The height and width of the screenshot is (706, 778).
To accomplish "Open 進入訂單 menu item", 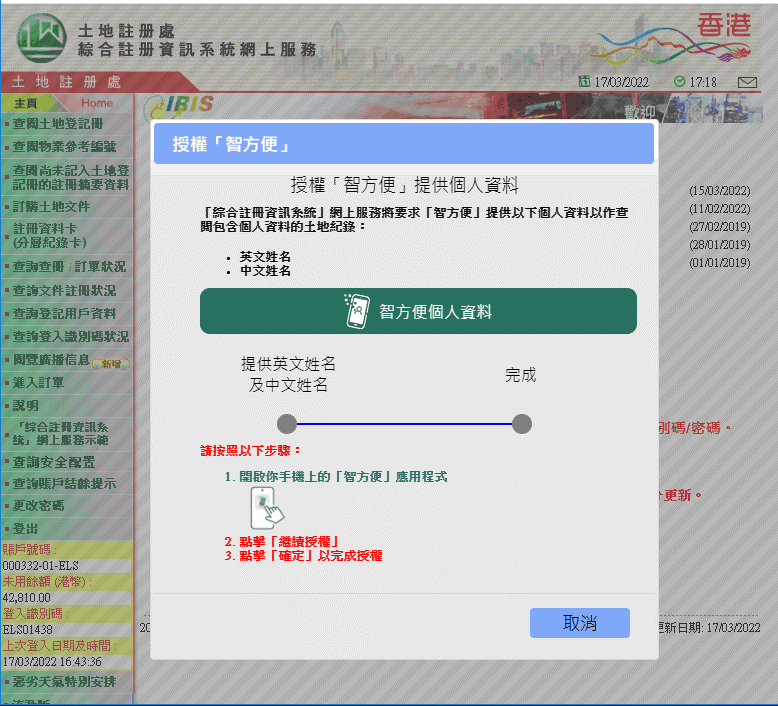I will click(38, 383).
